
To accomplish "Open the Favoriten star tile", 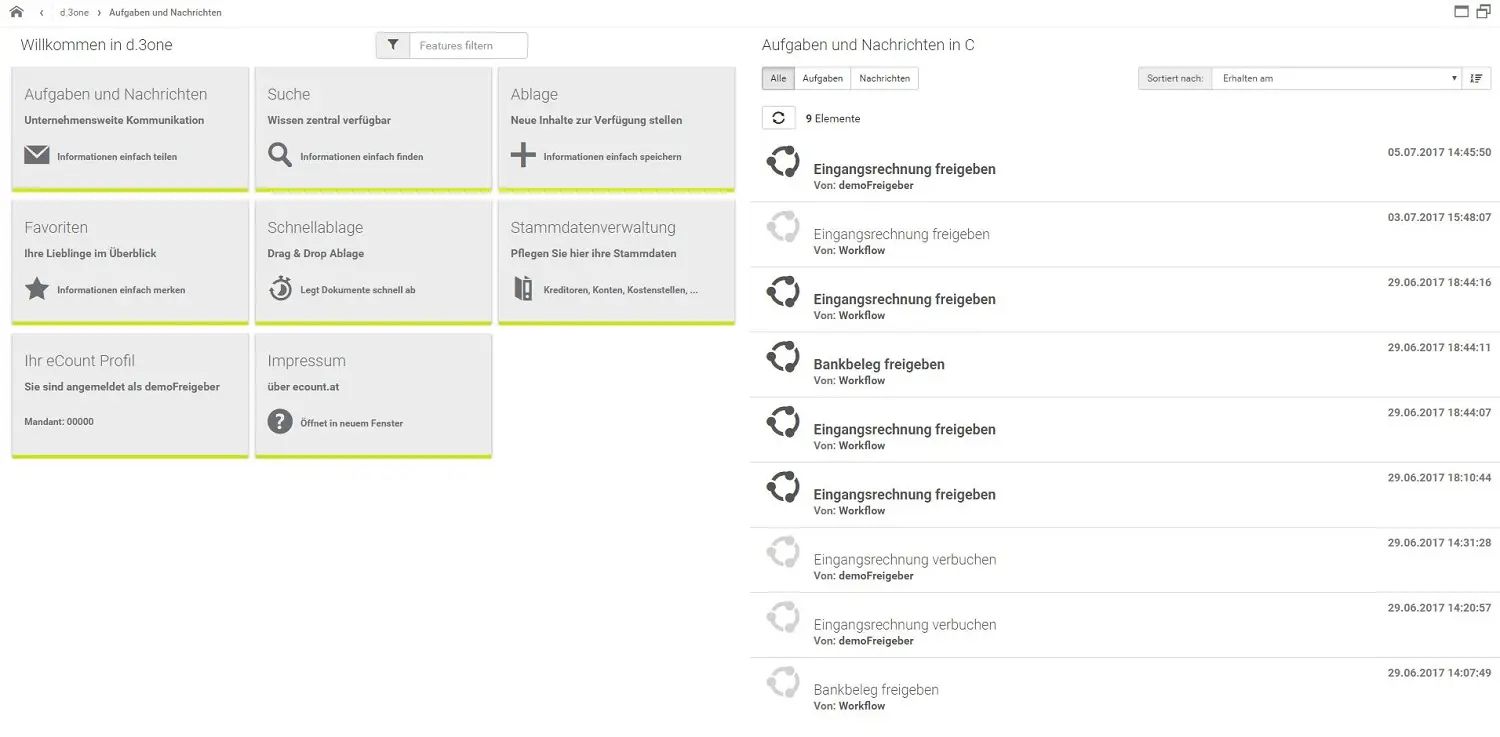I will (x=130, y=262).
